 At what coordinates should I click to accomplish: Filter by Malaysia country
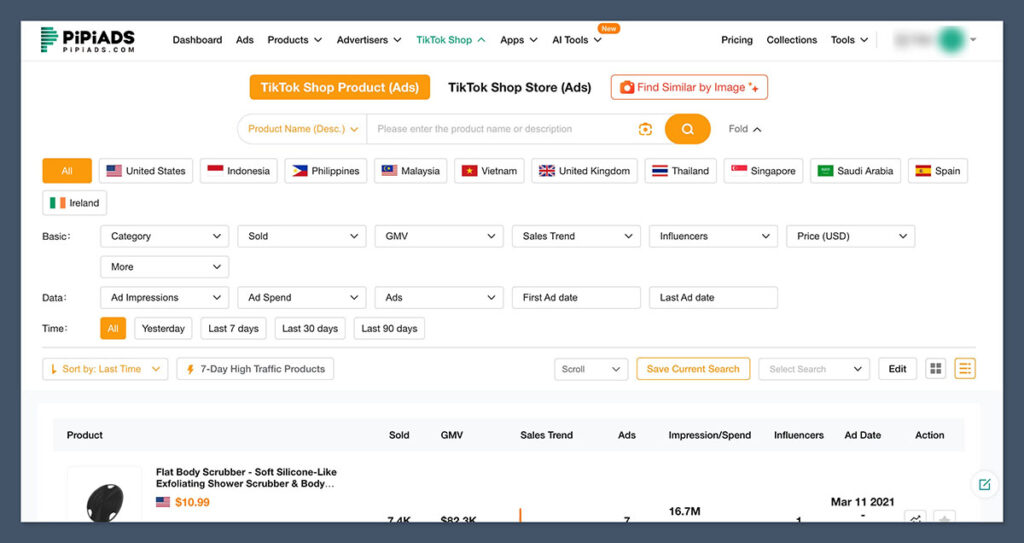[x=411, y=171]
